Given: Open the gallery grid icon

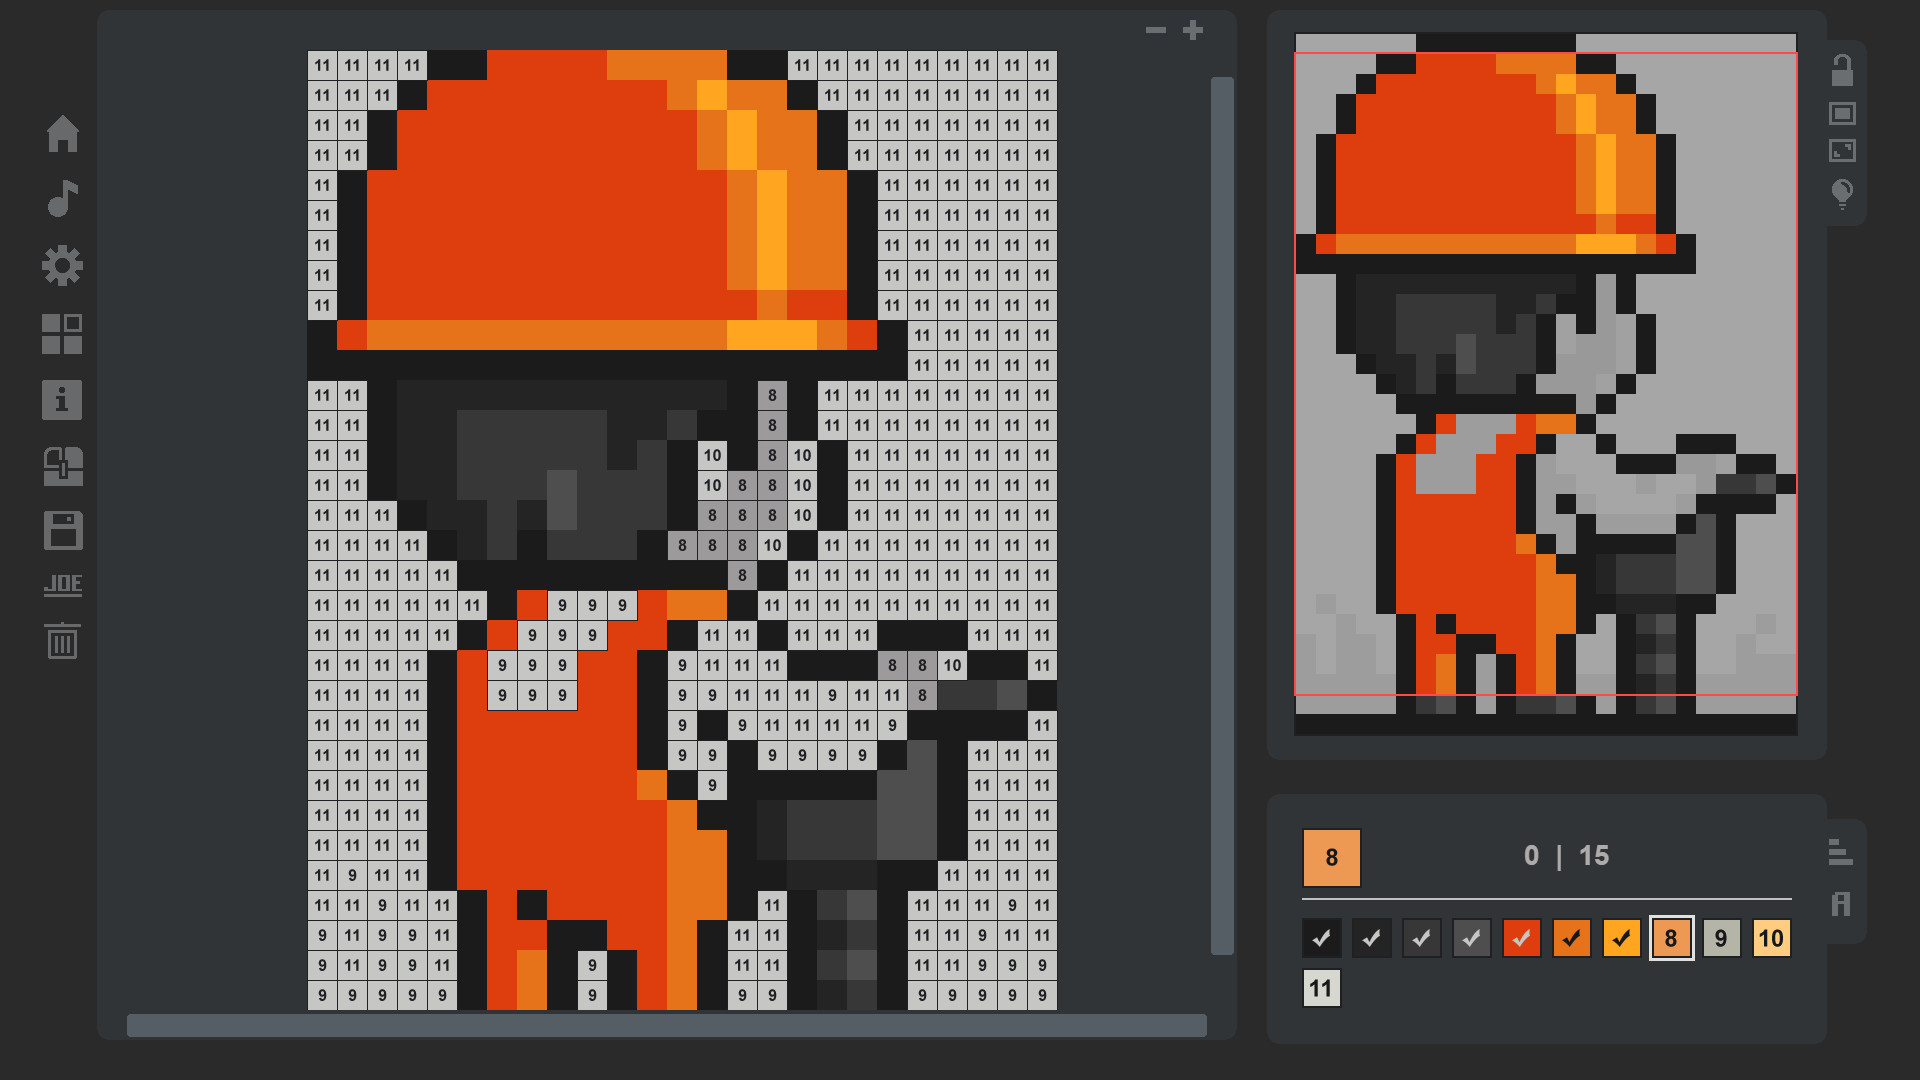Looking at the screenshot, I should pos(62,334).
